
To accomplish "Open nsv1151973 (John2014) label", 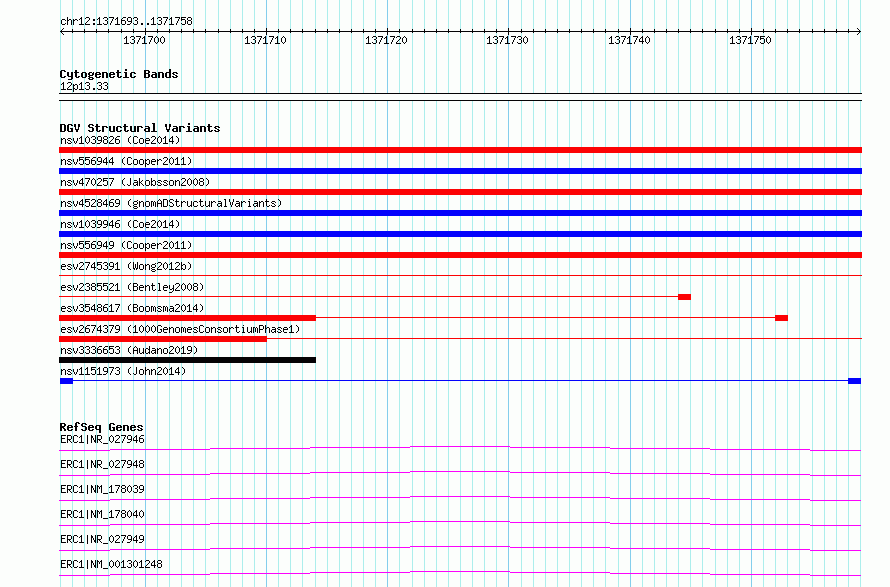I will (x=123, y=371).
